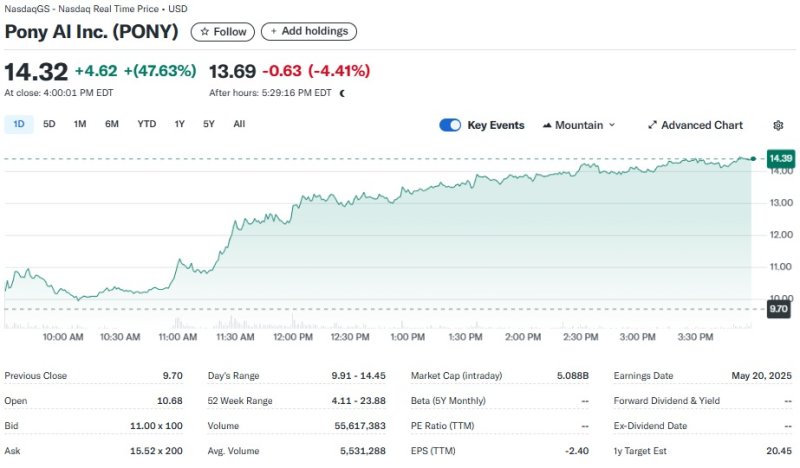Click the after hours price 13.69
This screenshot has width=800, height=468.
[x=232, y=71]
